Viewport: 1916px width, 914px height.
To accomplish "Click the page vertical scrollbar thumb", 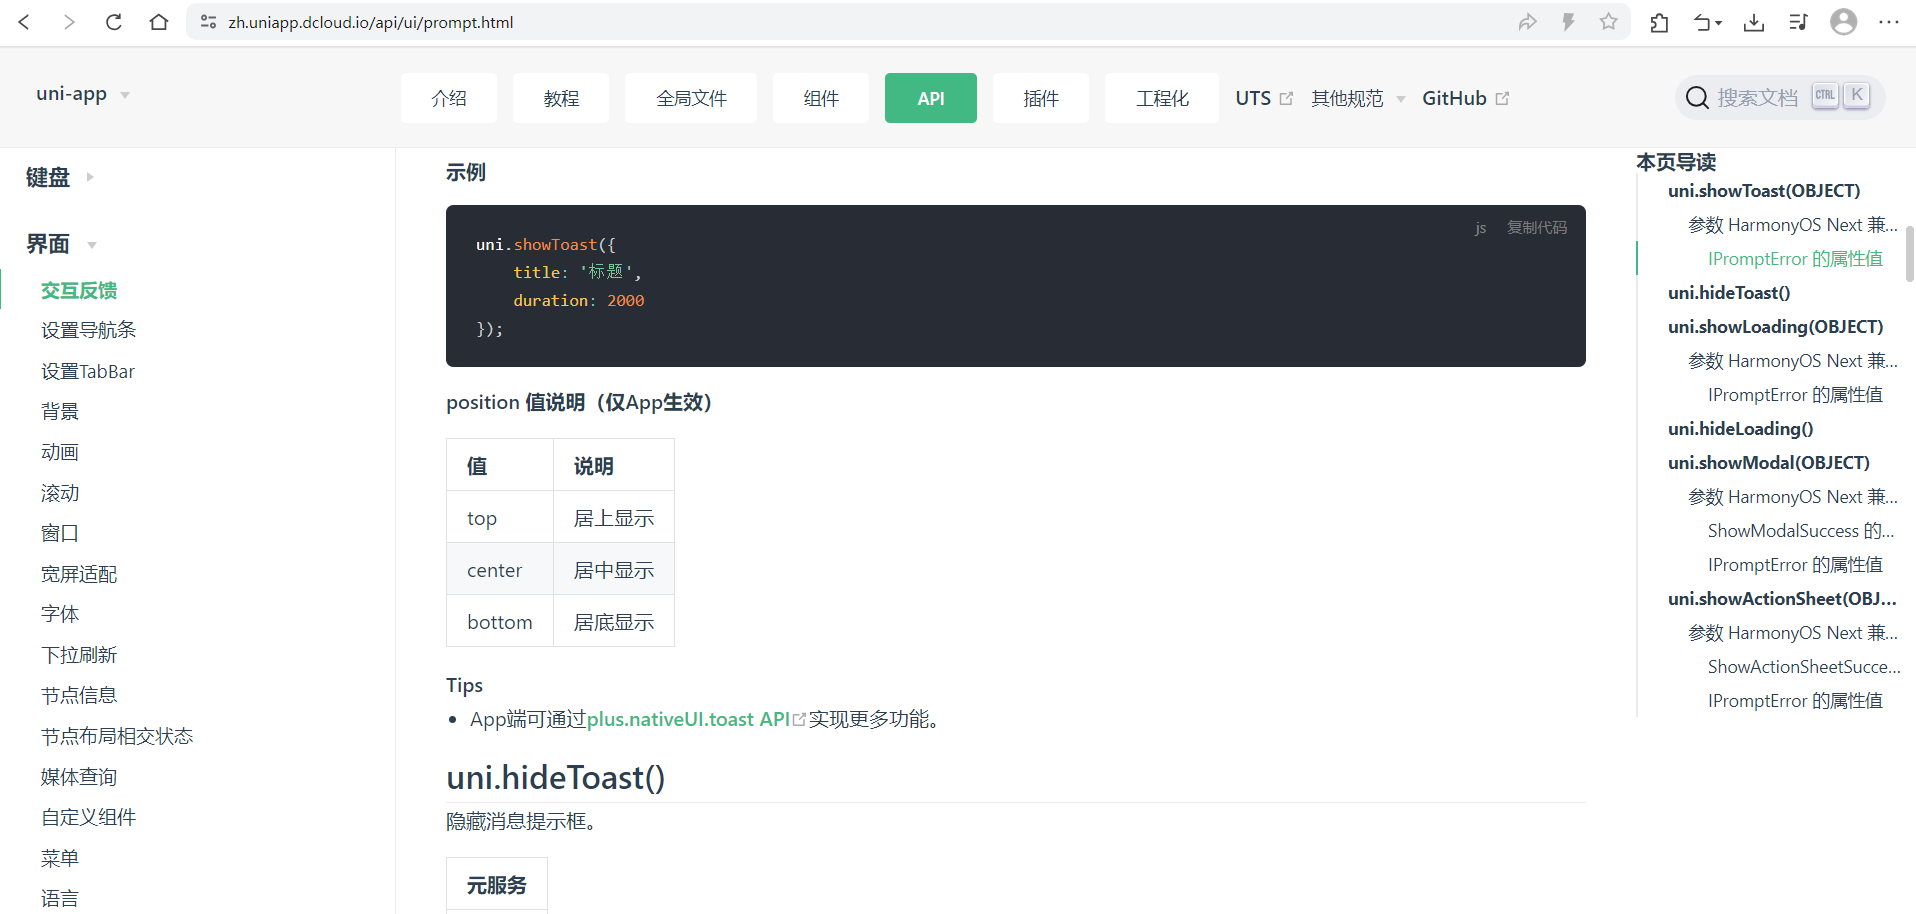I will point(1910,254).
